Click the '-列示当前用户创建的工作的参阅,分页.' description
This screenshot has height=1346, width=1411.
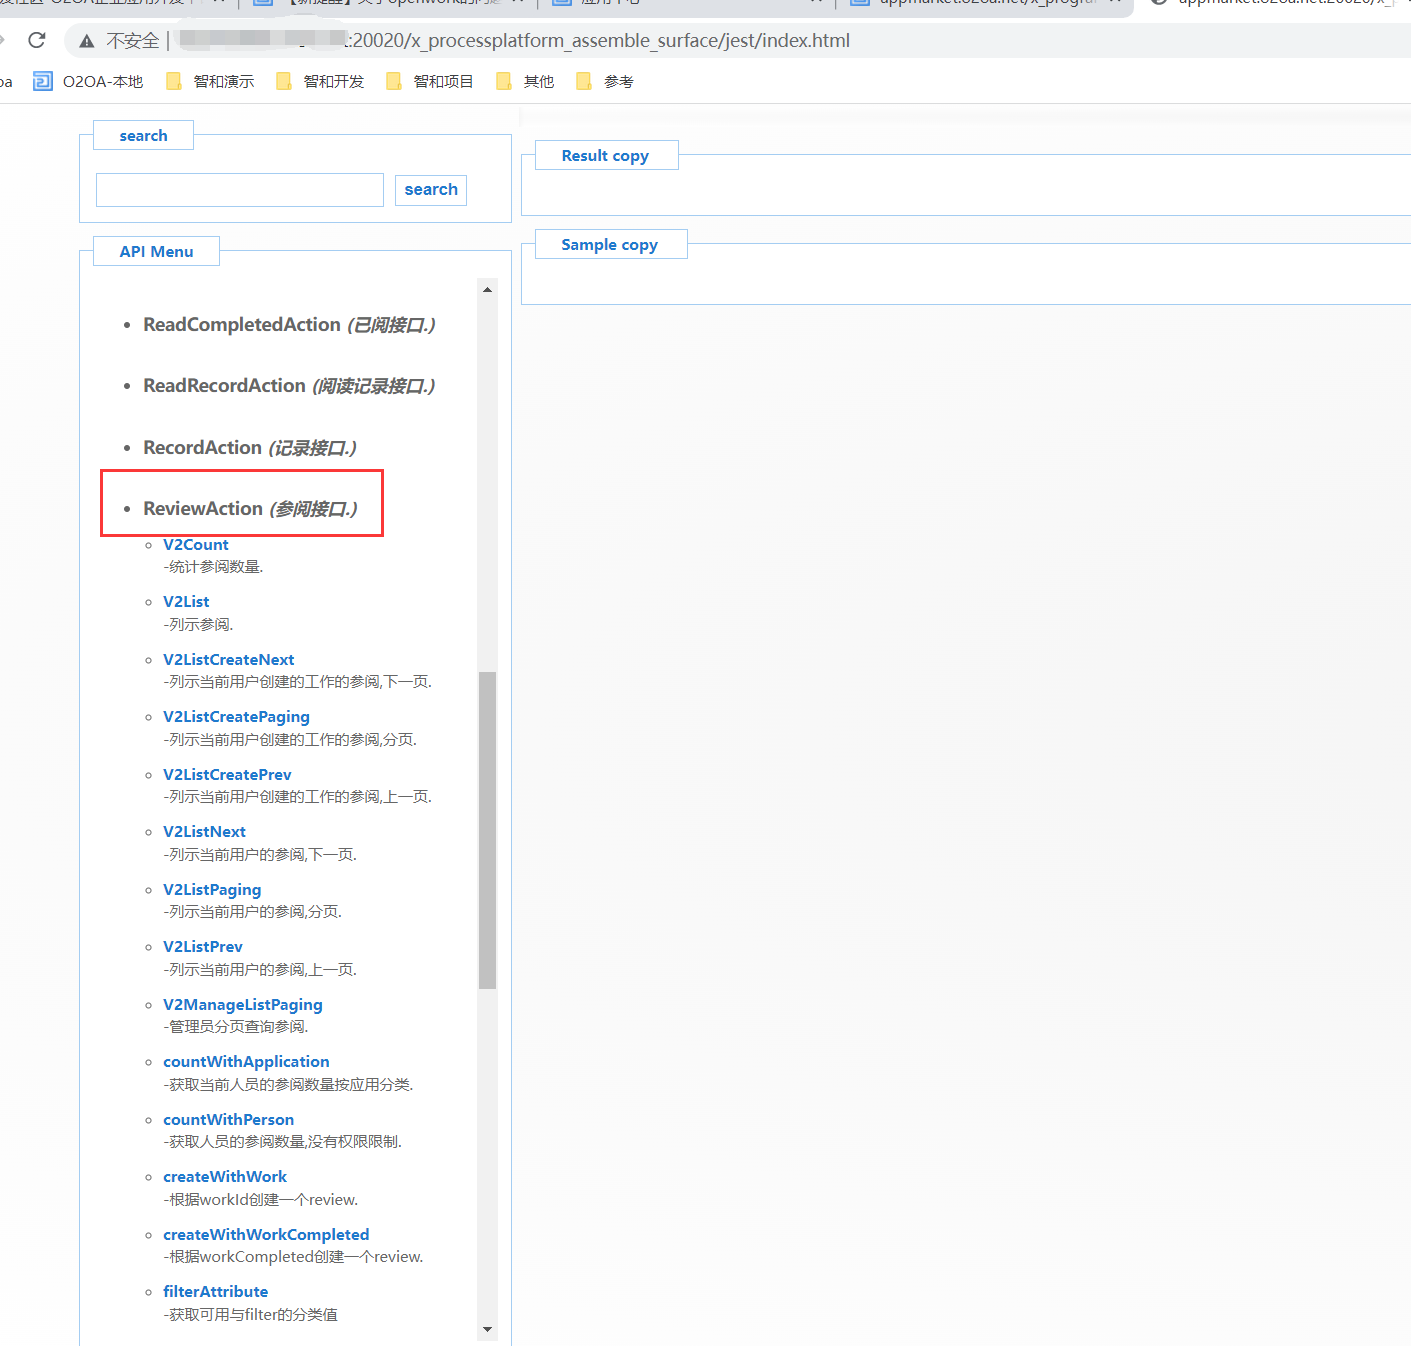pos(290,740)
